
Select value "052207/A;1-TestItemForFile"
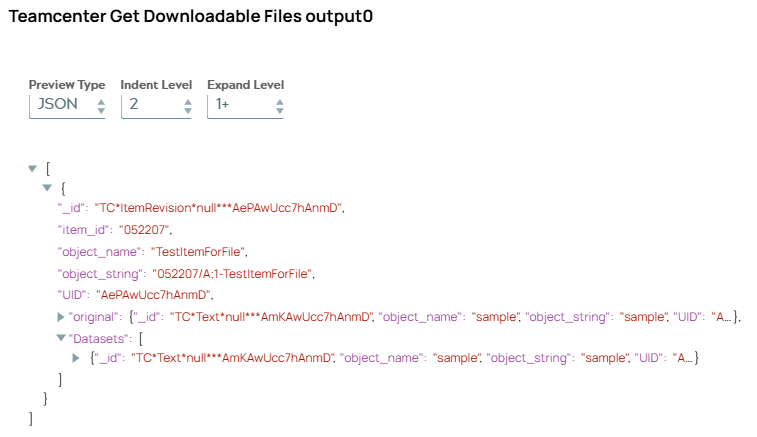coord(232,274)
